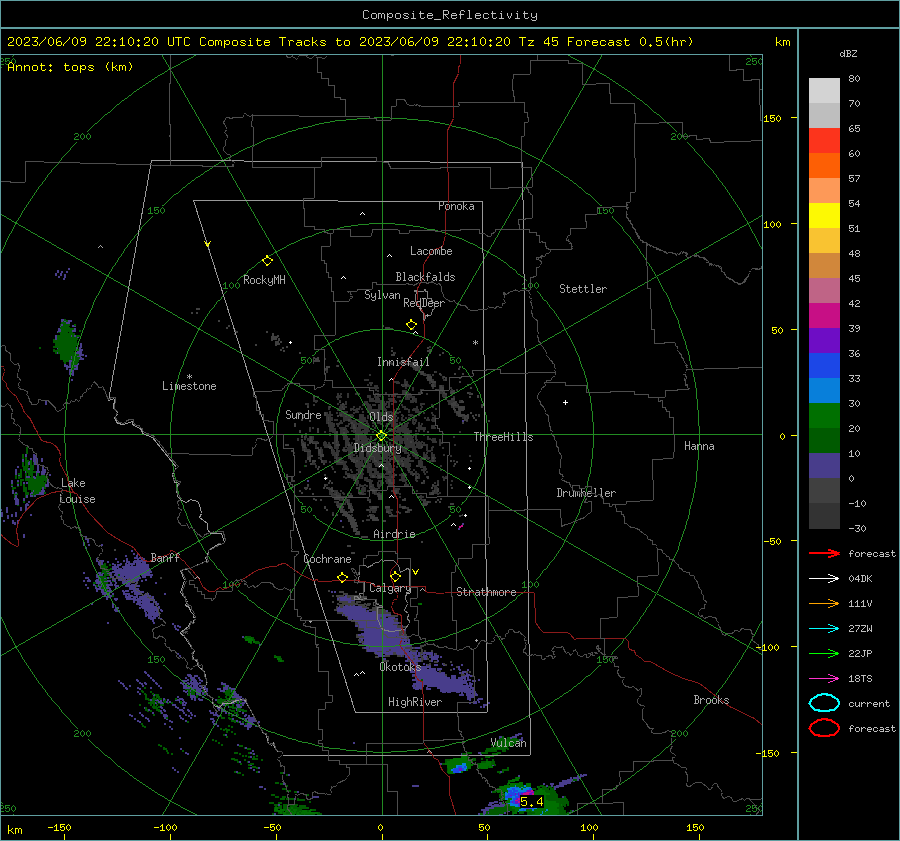Viewport: 900px width, 841px height.
Task: Click the UTC Composite Tracks timestamp header
Action: [350, 42]
